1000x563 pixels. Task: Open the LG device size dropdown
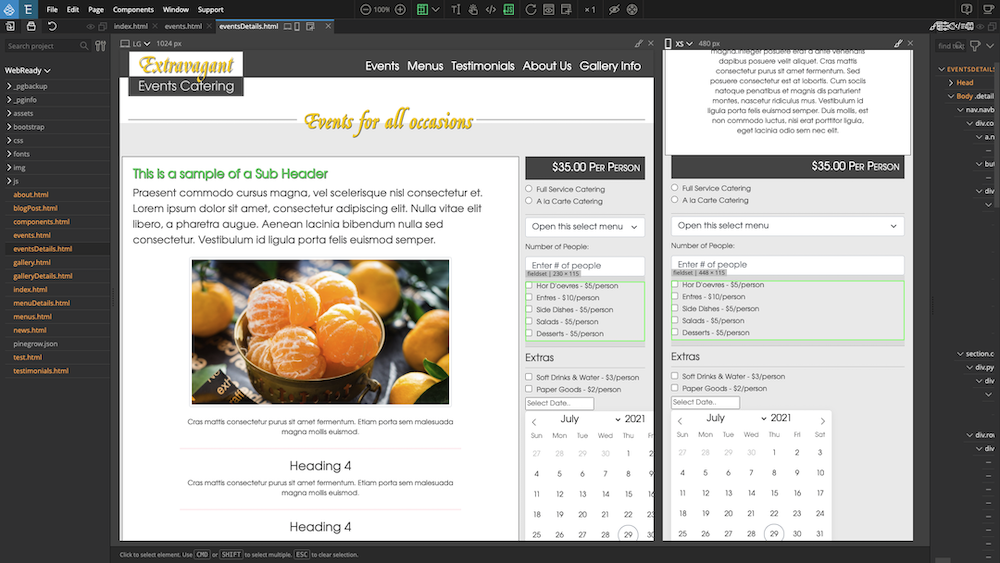(136, 44)
